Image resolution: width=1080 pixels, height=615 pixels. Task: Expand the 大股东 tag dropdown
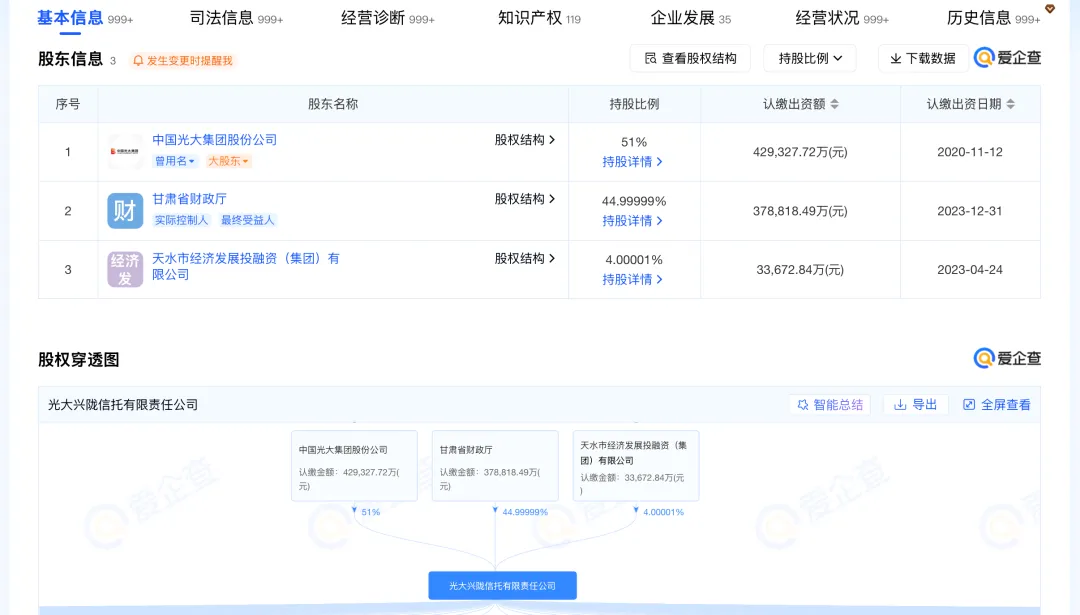point(228,161)
